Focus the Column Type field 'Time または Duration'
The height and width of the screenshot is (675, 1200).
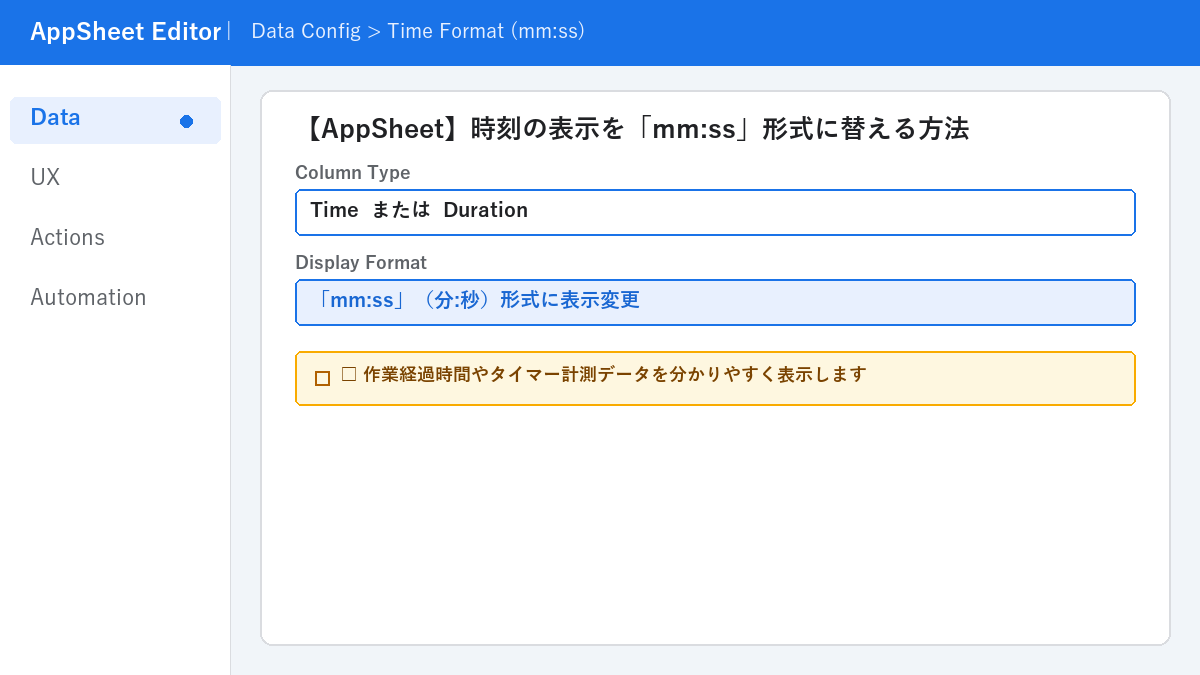click(x=715, y=212)
